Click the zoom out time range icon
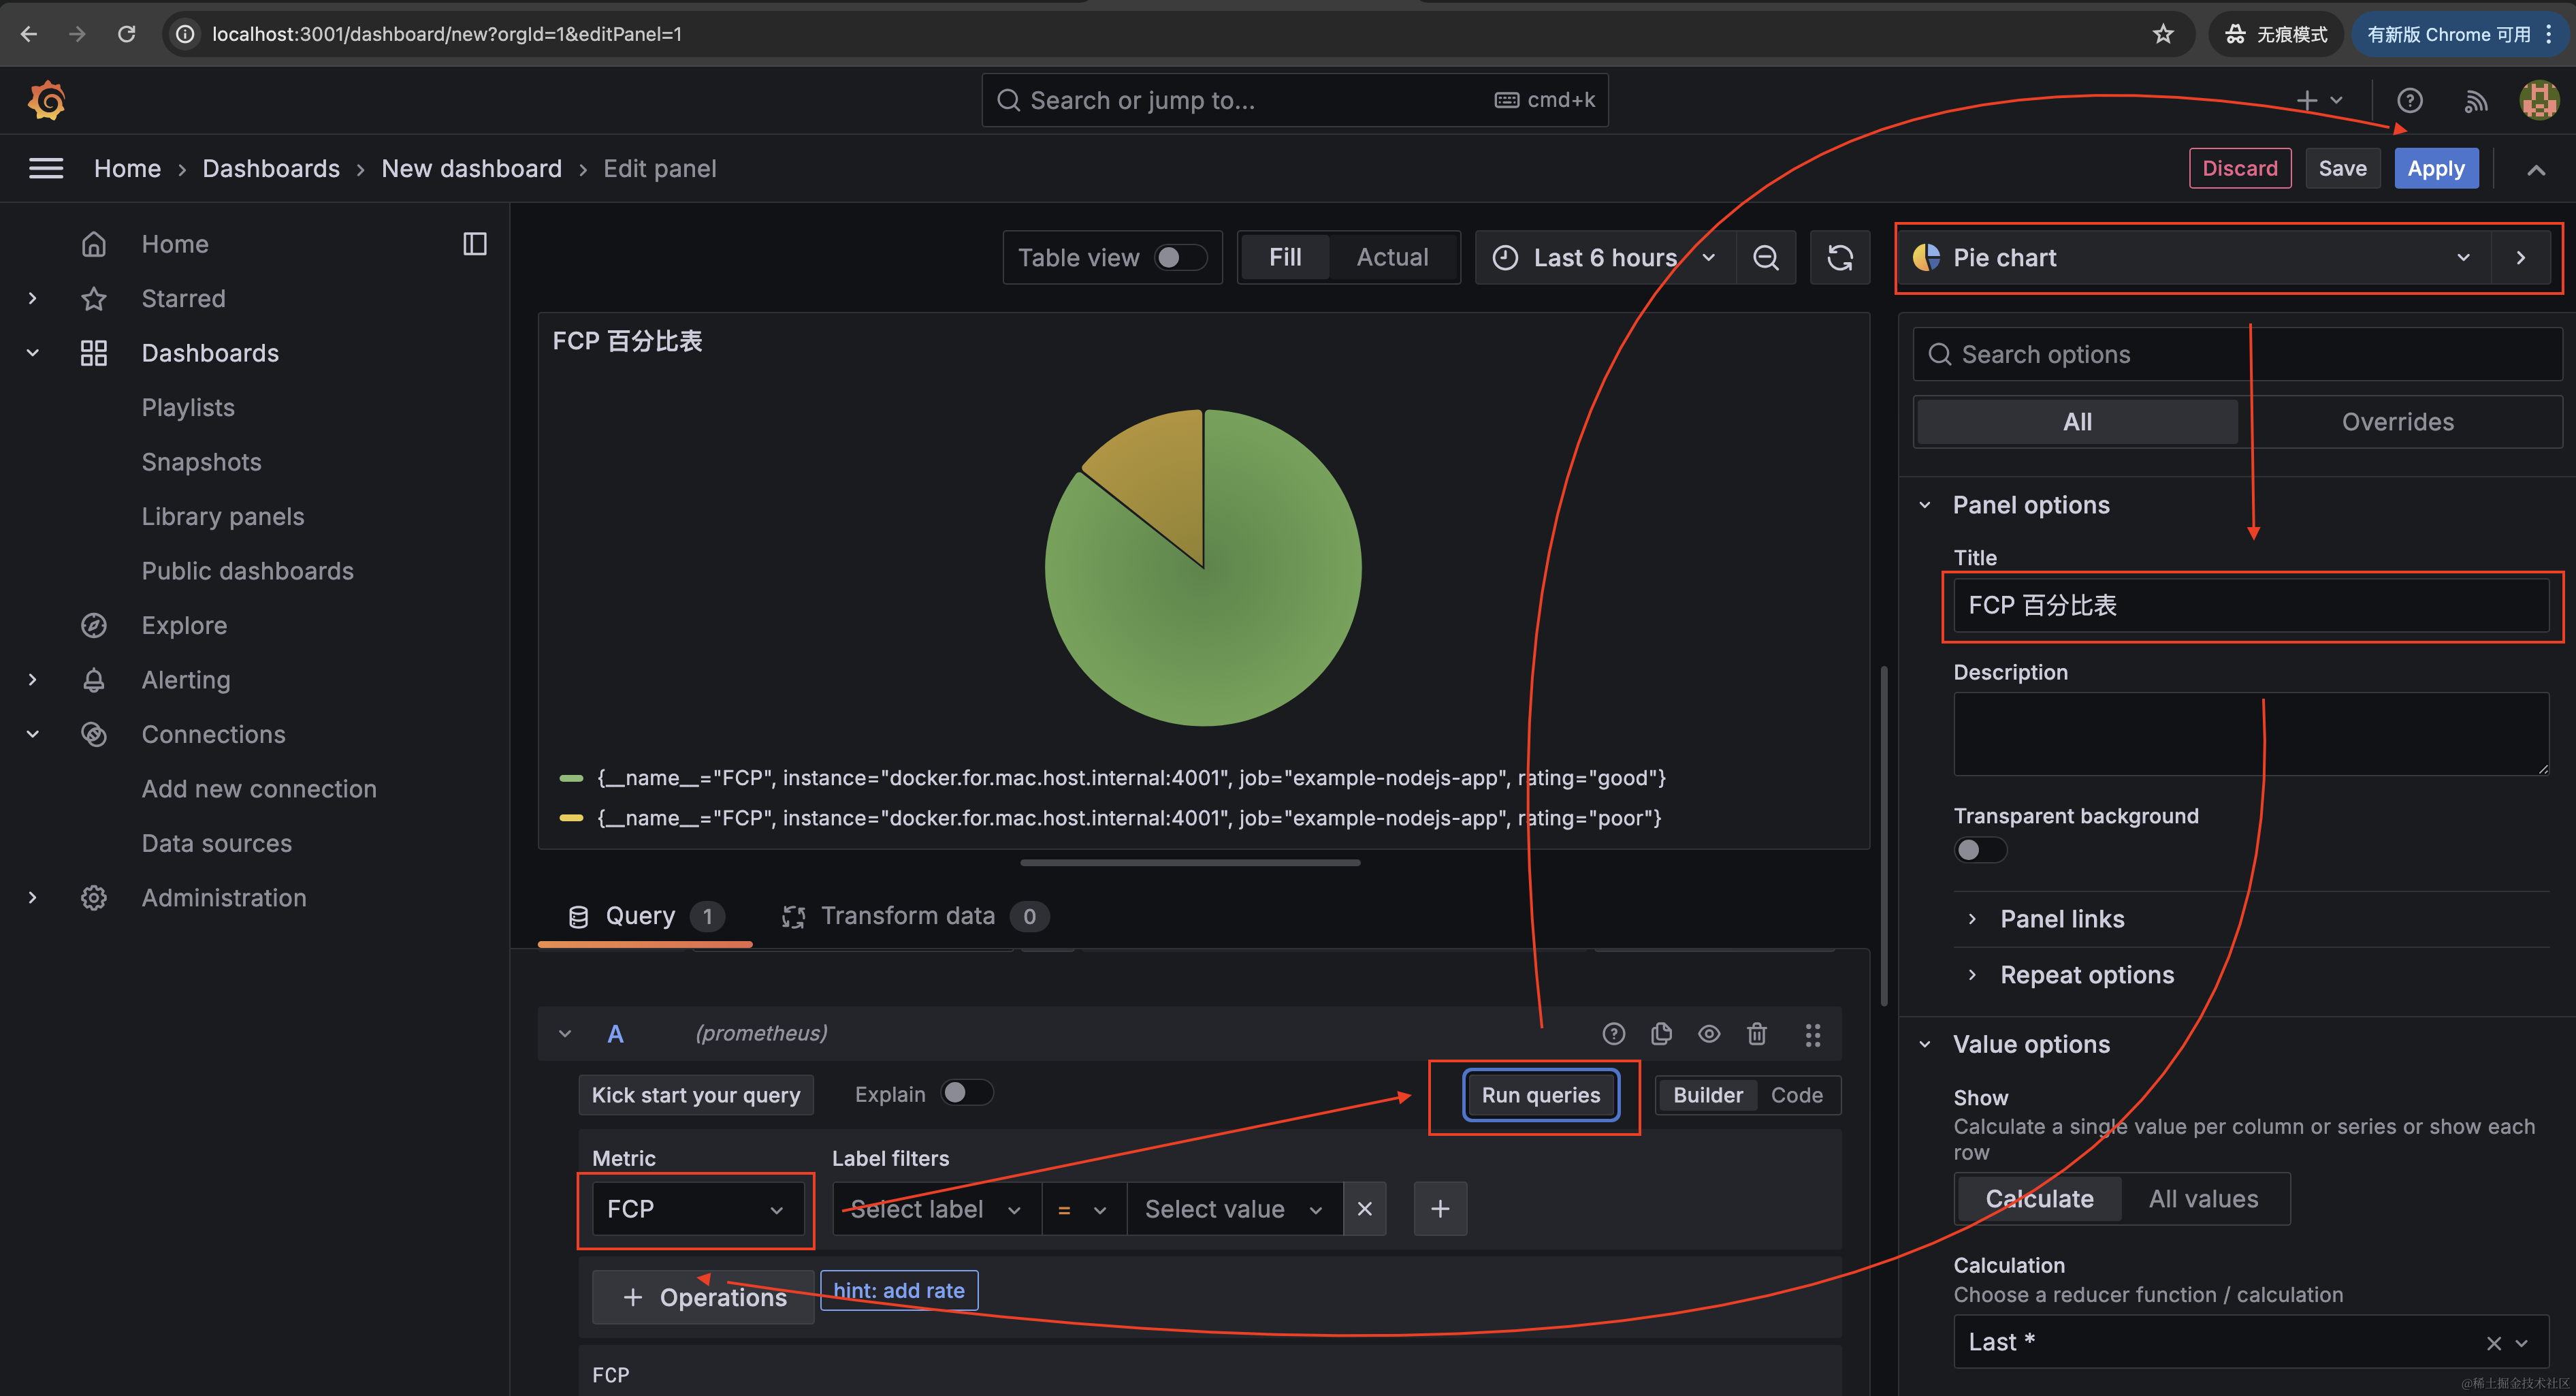This screenshot has height=1396, width=2576. 1766,258
